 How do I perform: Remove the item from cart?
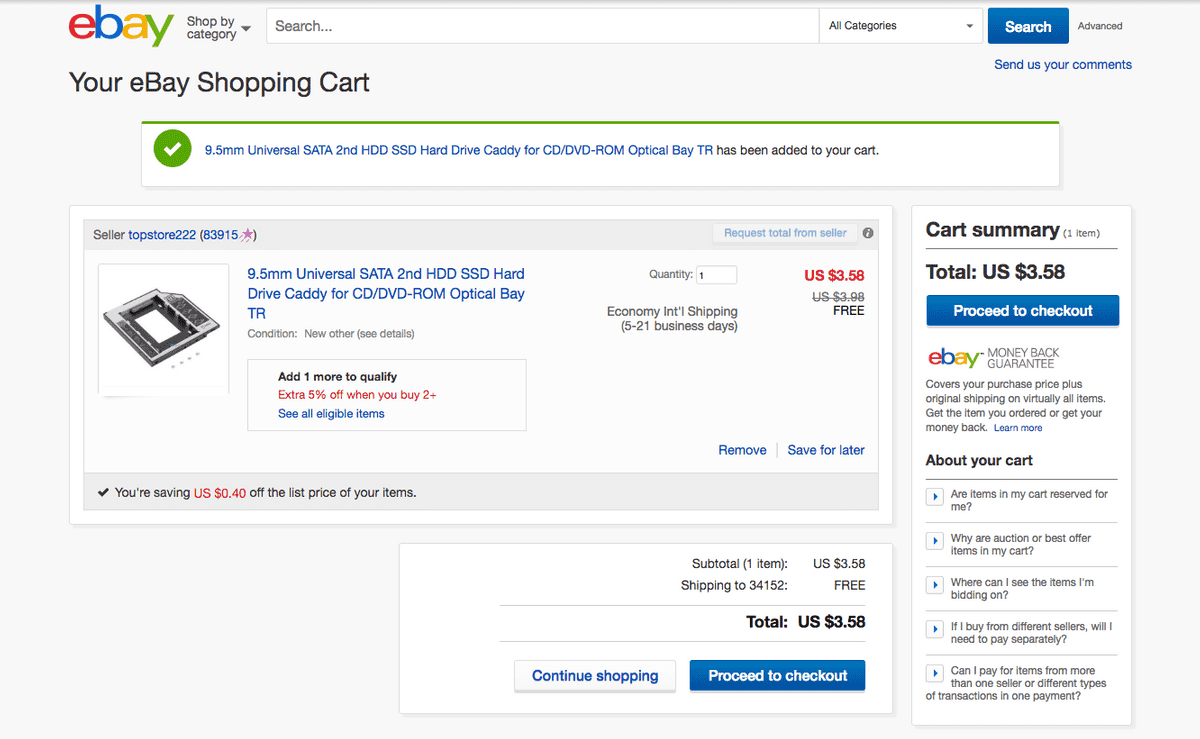coord(742,450)
